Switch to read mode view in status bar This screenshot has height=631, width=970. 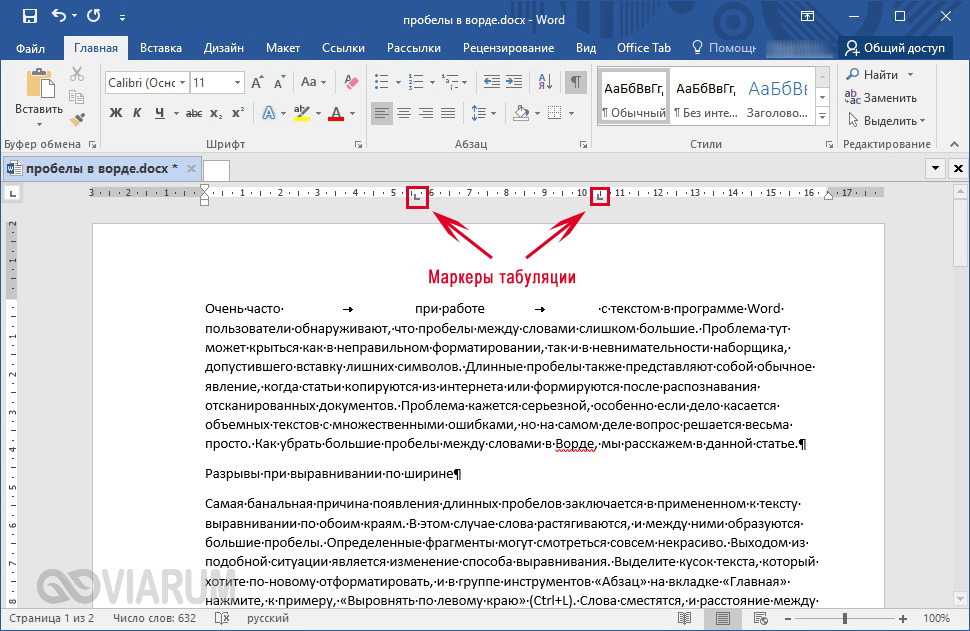pos(684,618)
